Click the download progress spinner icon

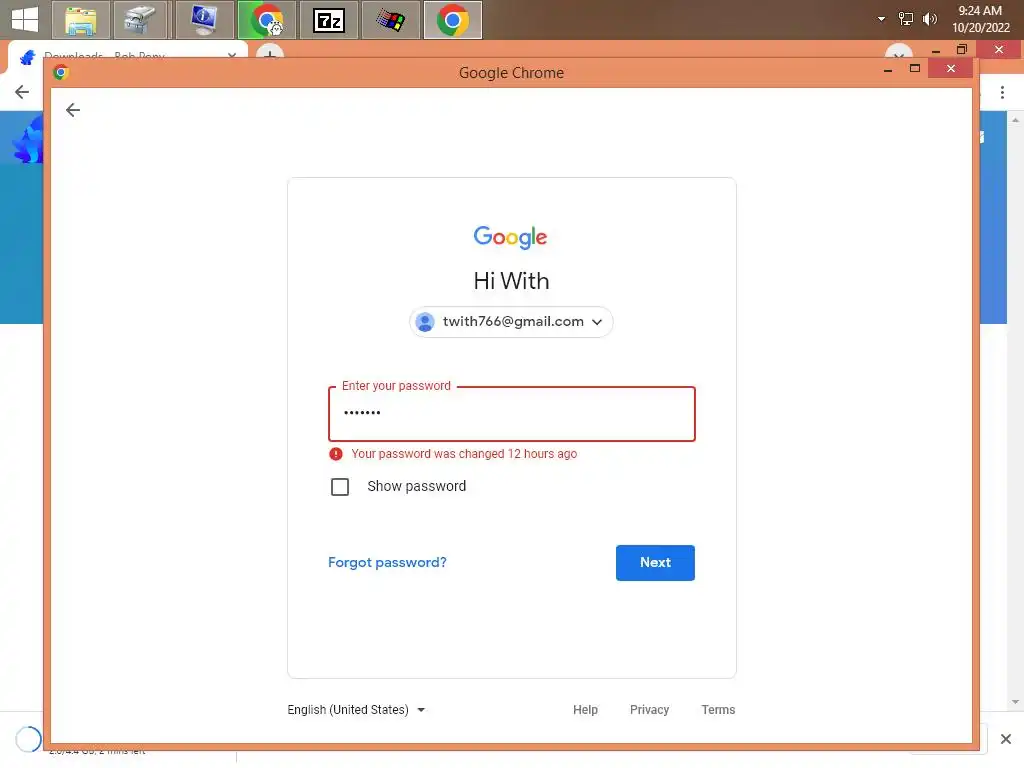(28, 739)
